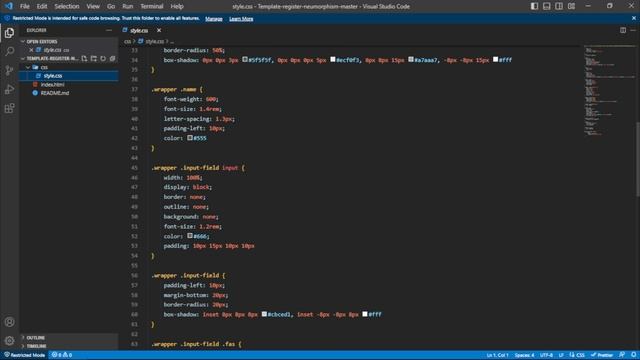Click the style.css breadcrumb segment
This screenshot has height=360, width=640.
click(x=155, y=42)
